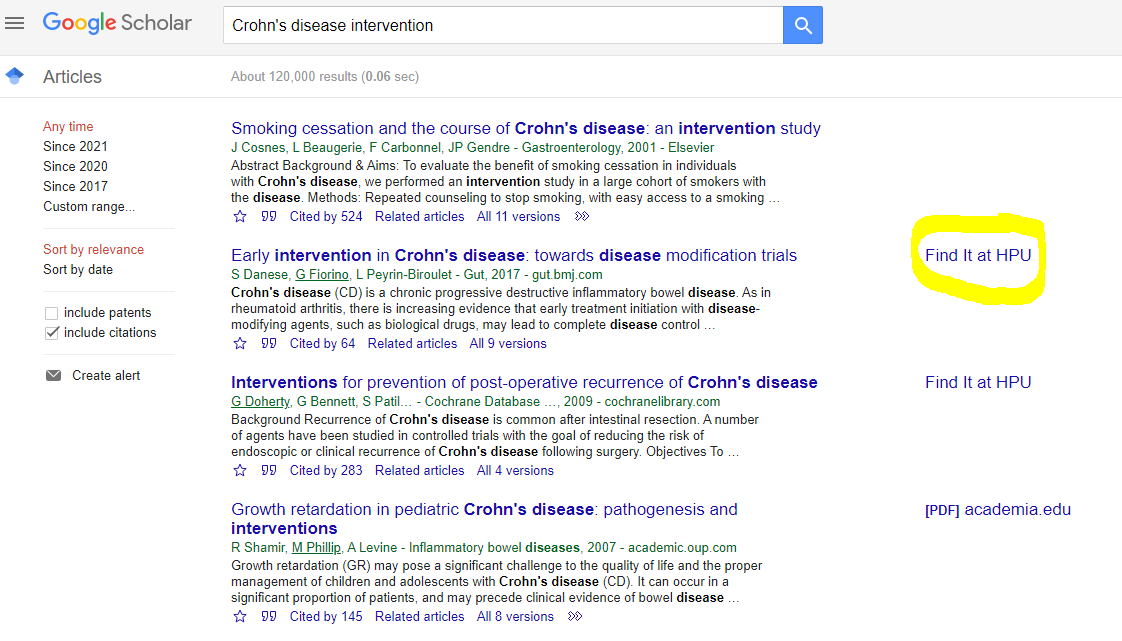The image size is (1122, 641).
Task: Cite the Smoking cessation article quote icon
Action: point(269,216)
